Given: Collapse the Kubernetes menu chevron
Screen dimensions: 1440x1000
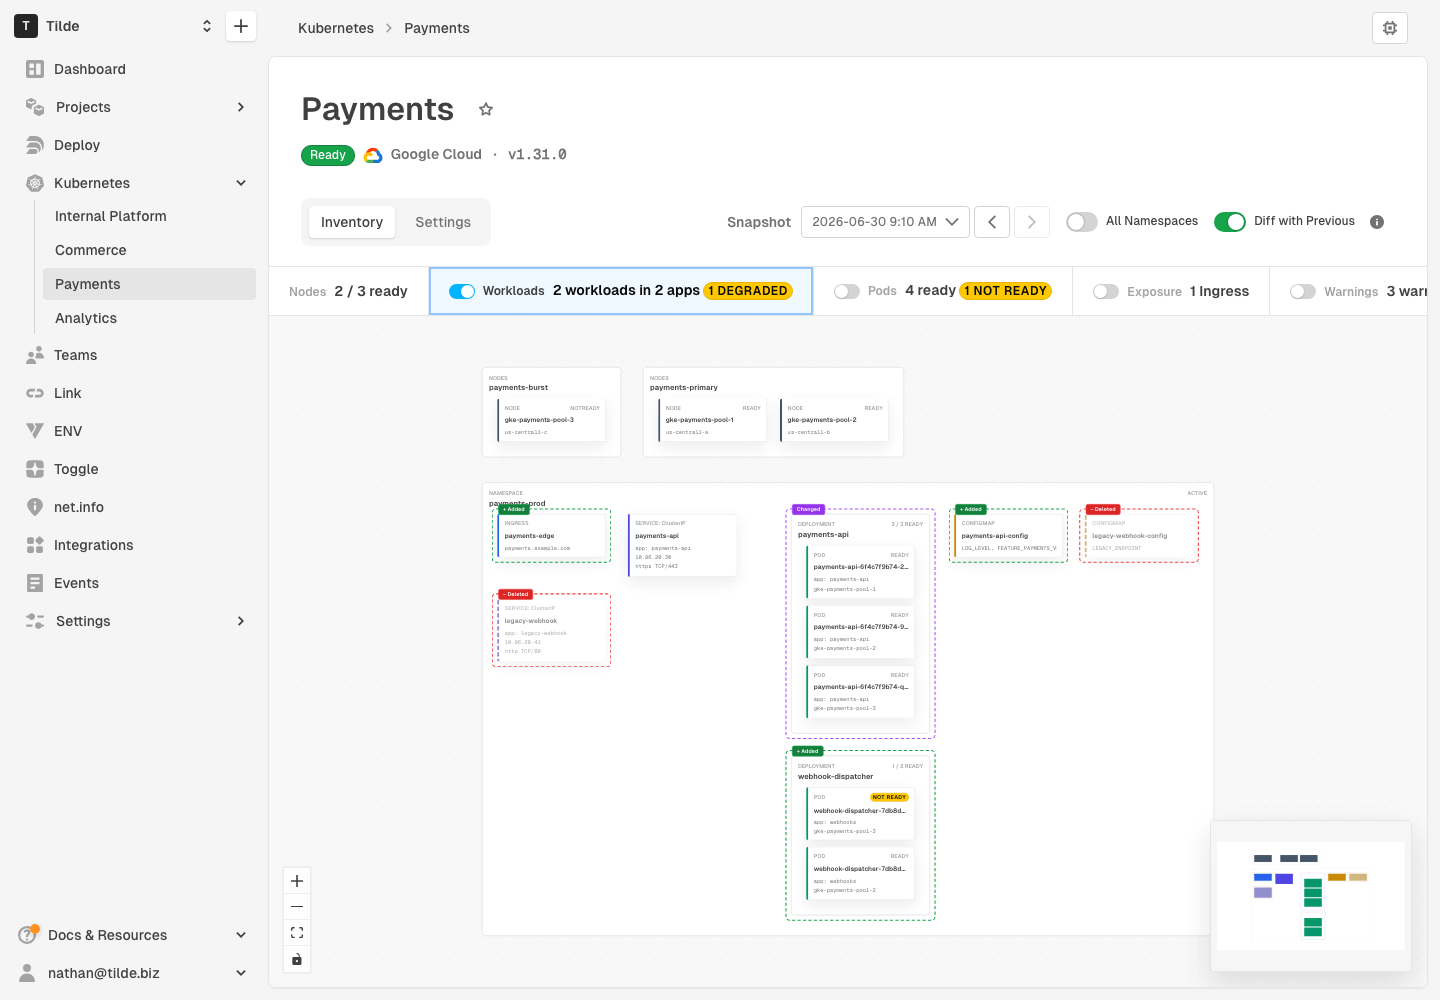Looking at the screenshot, I should 241,183.
